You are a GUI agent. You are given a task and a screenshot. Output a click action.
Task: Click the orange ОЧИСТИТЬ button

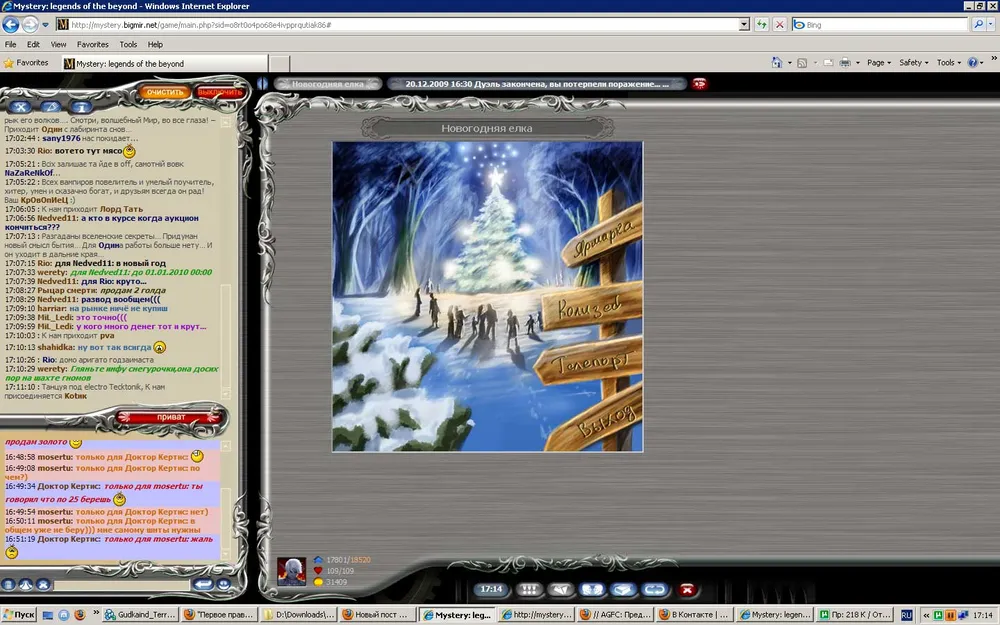[165, 92]
